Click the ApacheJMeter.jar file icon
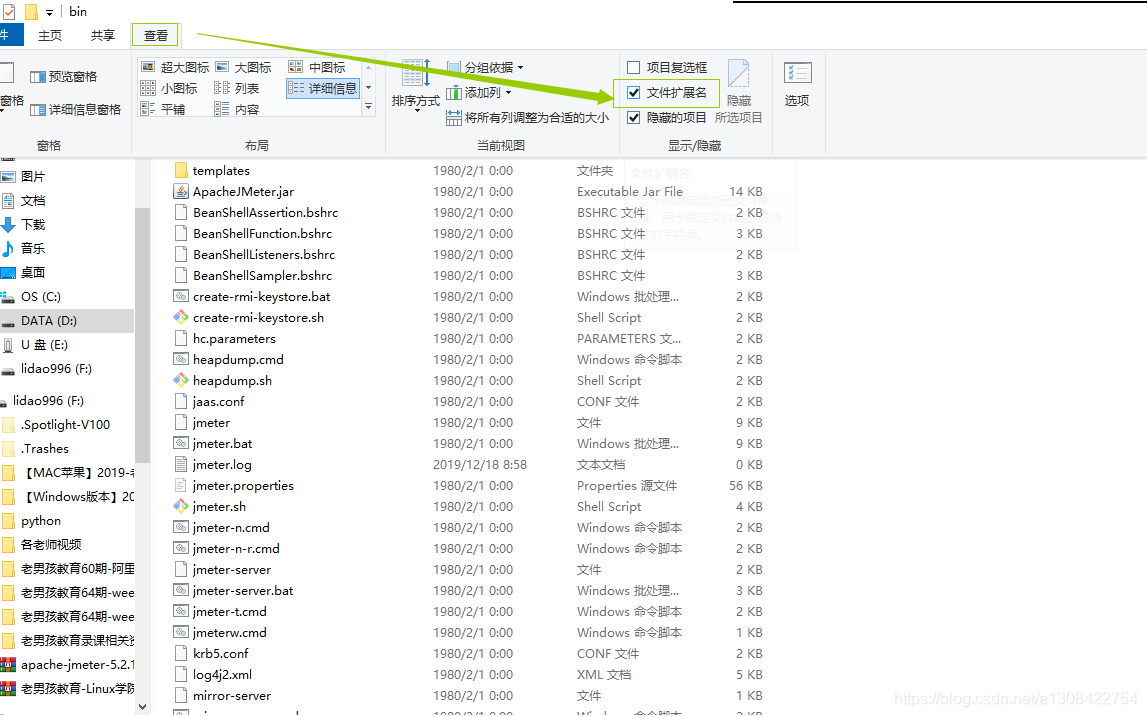Screen dimensions: 1147x717 point(181,192)
